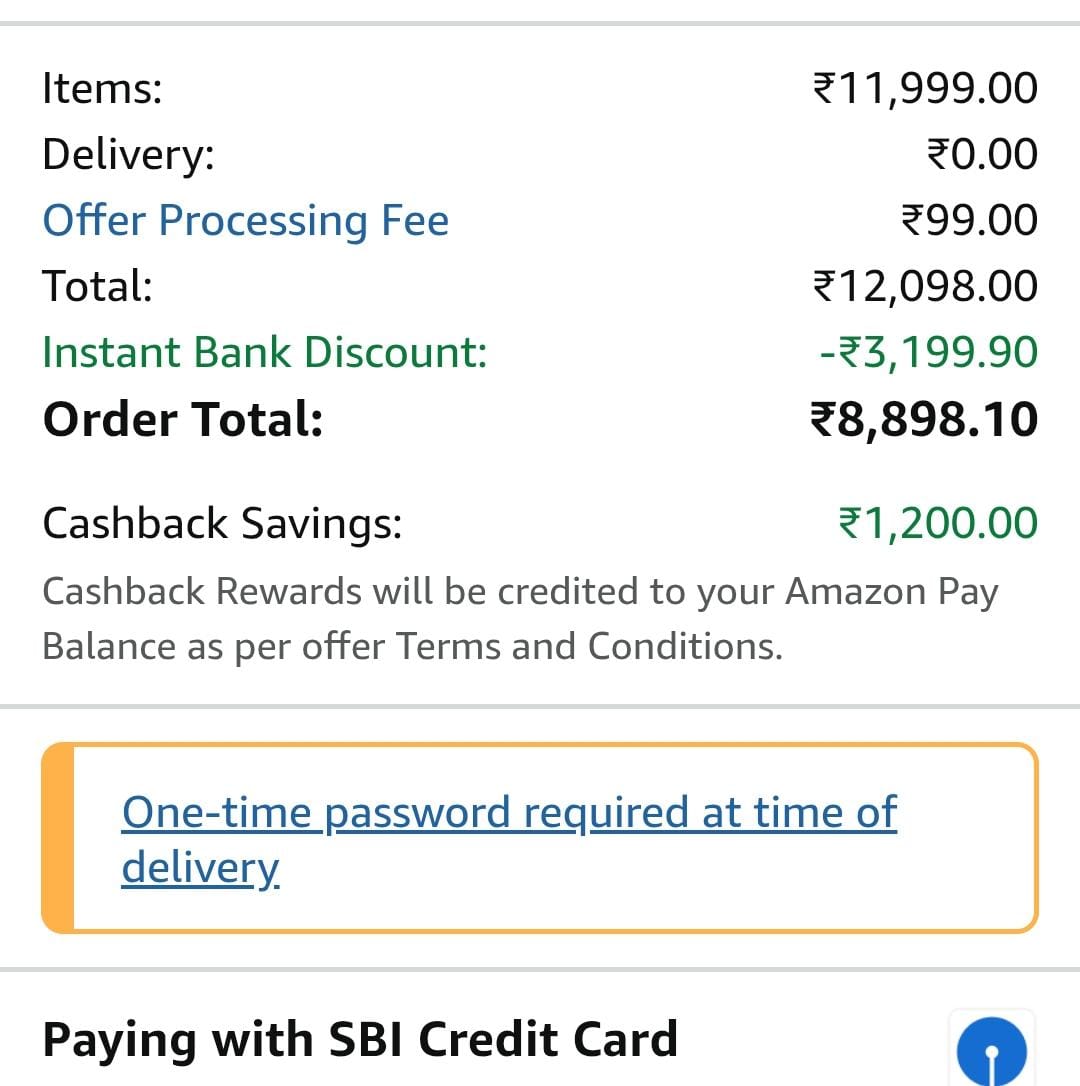Select the Total label above the bank discount
1080x1086 pixels.
[97, 286]
